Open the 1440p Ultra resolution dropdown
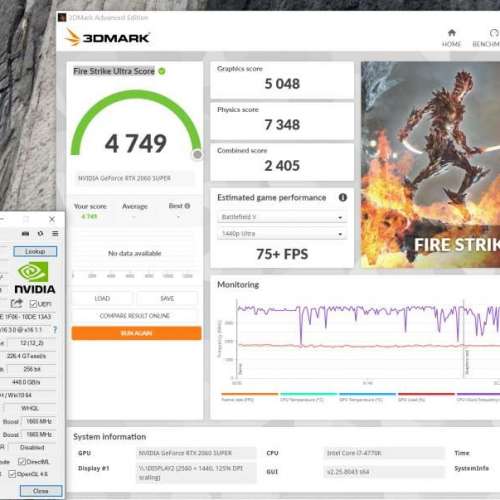This screenshot has height=500, width=500. (x=282, y=234)
